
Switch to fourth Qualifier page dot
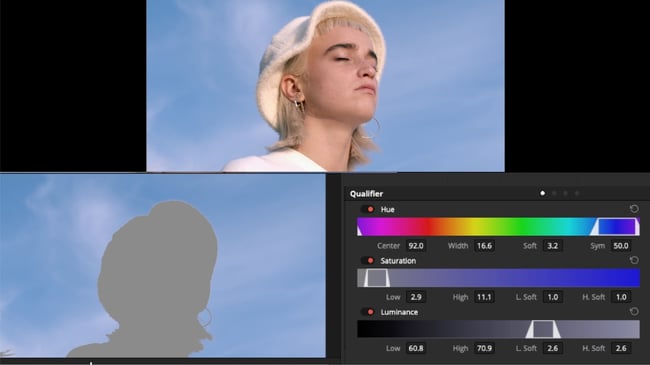[577, 193]
